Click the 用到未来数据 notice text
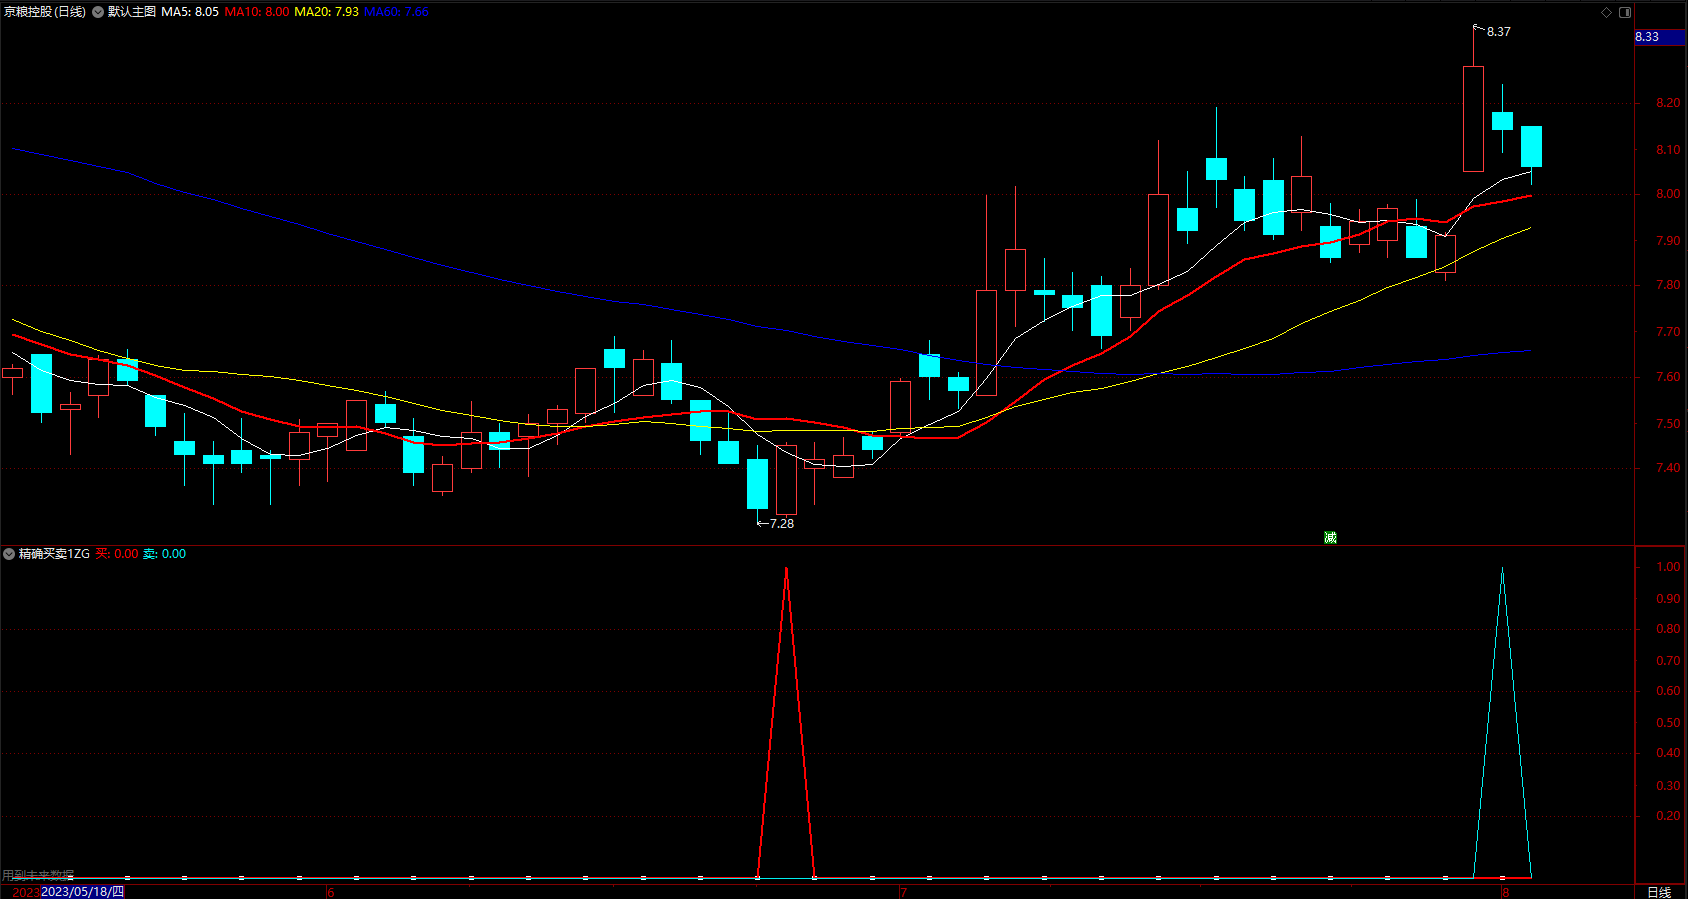Image resolution: width=1688 pixels, height=899 pixels. 38,875
